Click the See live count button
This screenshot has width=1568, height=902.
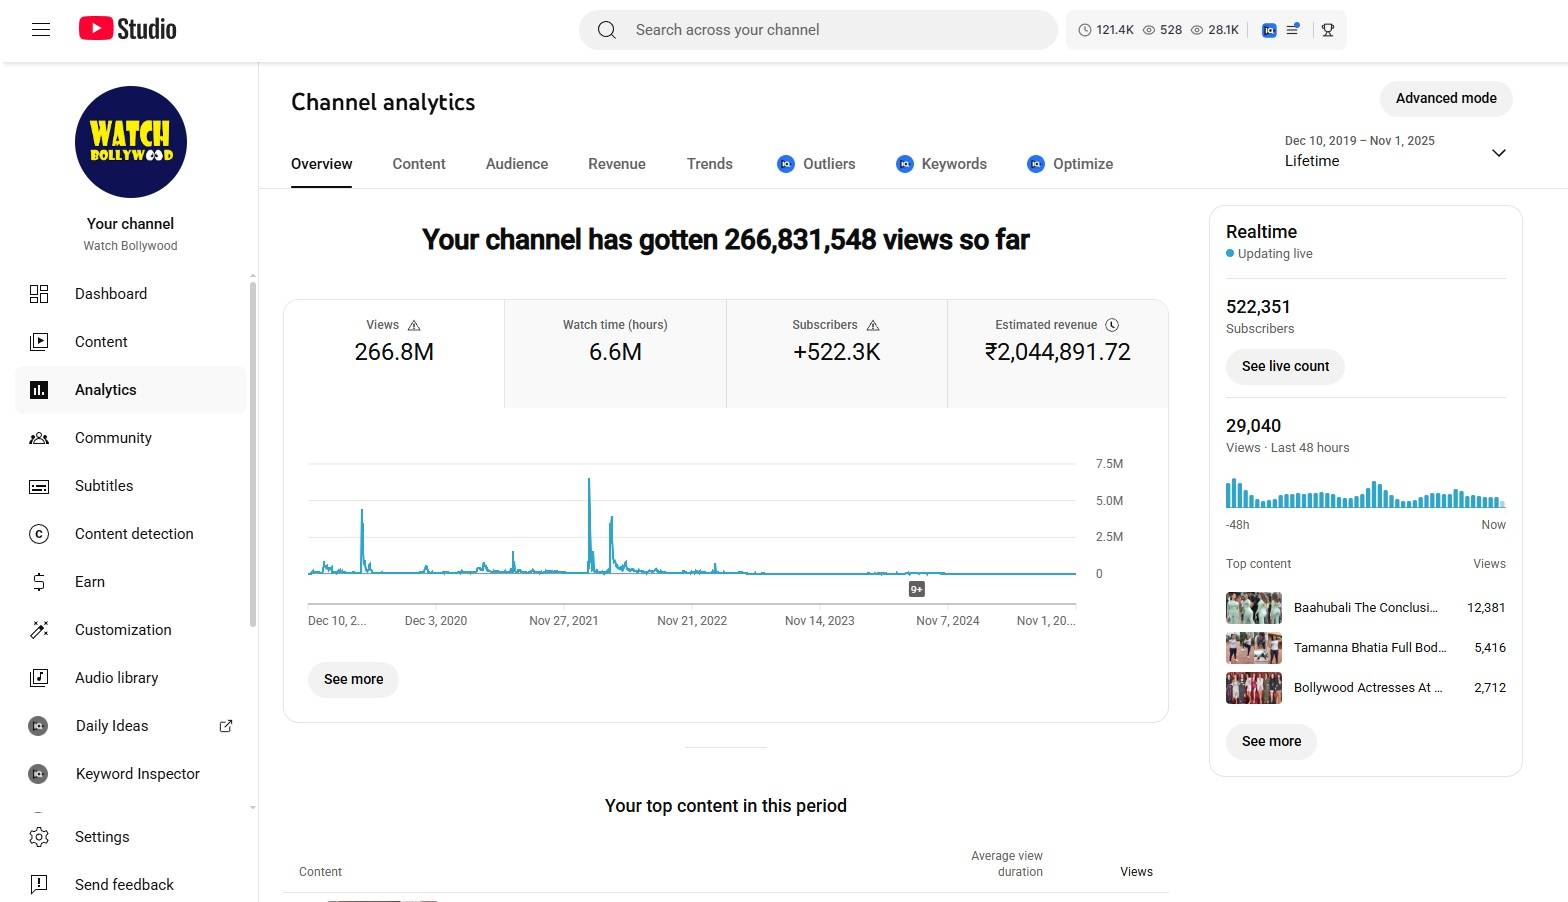pos(1285,366)
